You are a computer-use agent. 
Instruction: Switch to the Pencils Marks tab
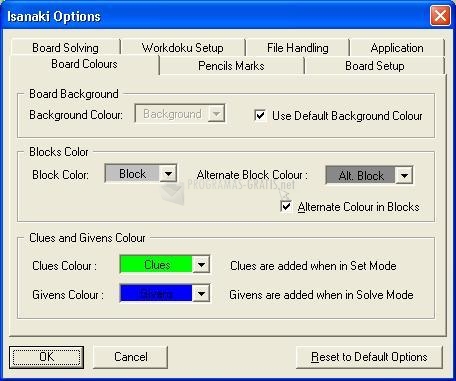tap(231, 66)
